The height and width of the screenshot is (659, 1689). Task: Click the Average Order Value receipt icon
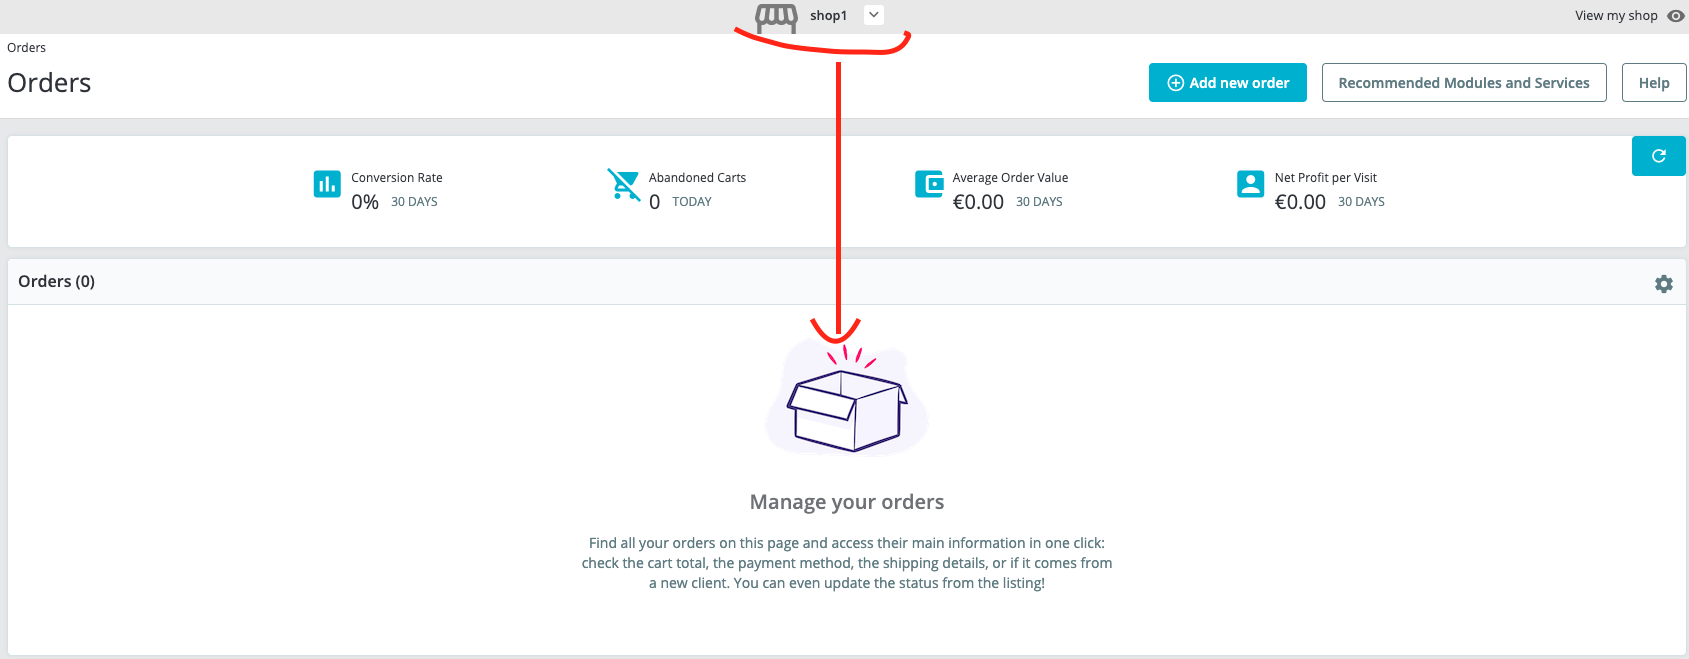pyautogui.click(x=929, y=185)
